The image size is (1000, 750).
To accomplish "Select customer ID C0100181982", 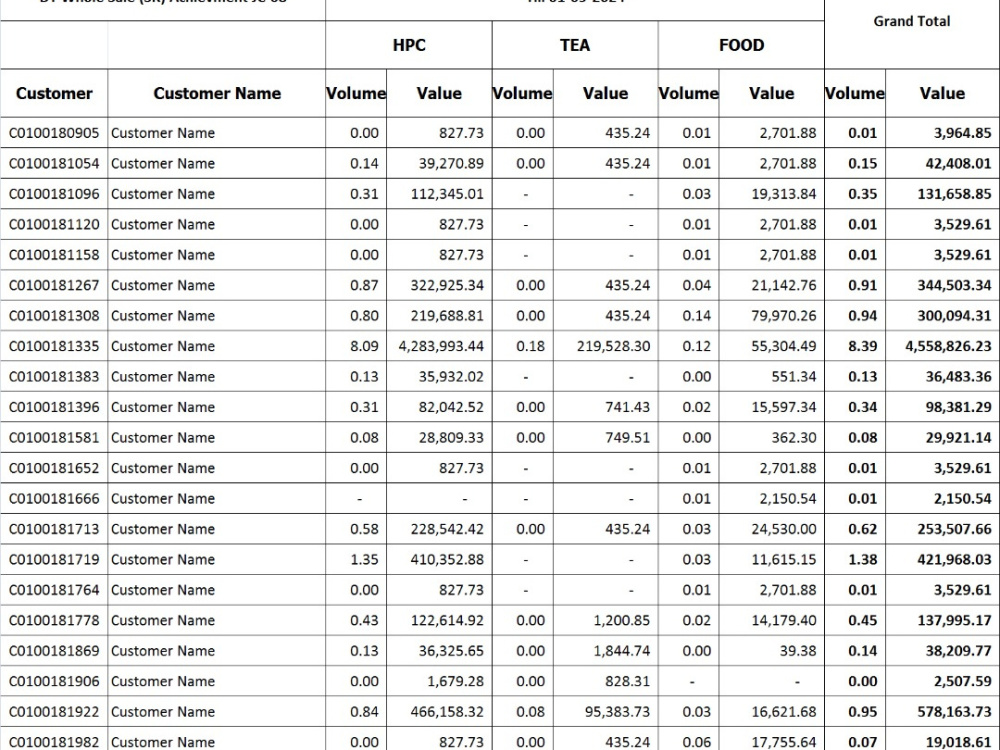I will [x=54, y=742].
